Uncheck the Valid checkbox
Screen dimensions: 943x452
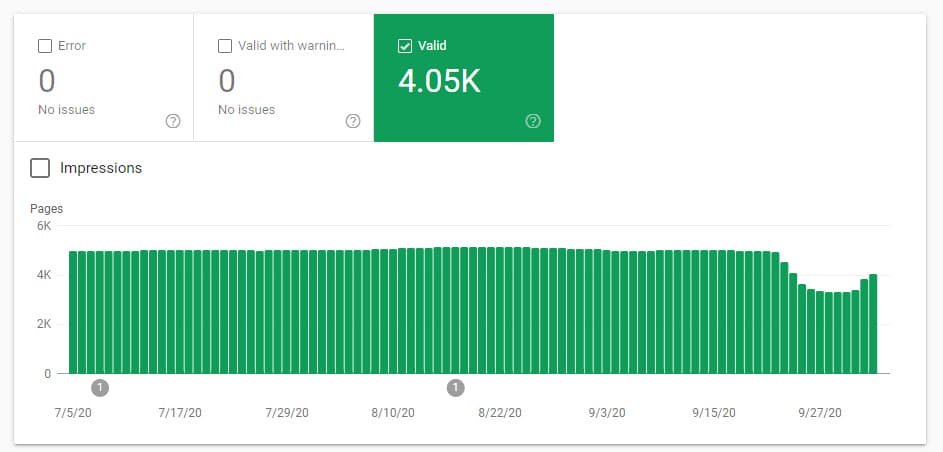coord(405,46)
